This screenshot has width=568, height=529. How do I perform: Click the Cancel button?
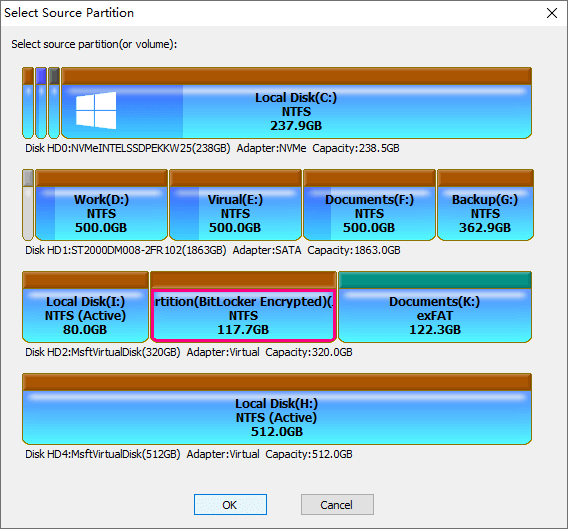(337, 504)
